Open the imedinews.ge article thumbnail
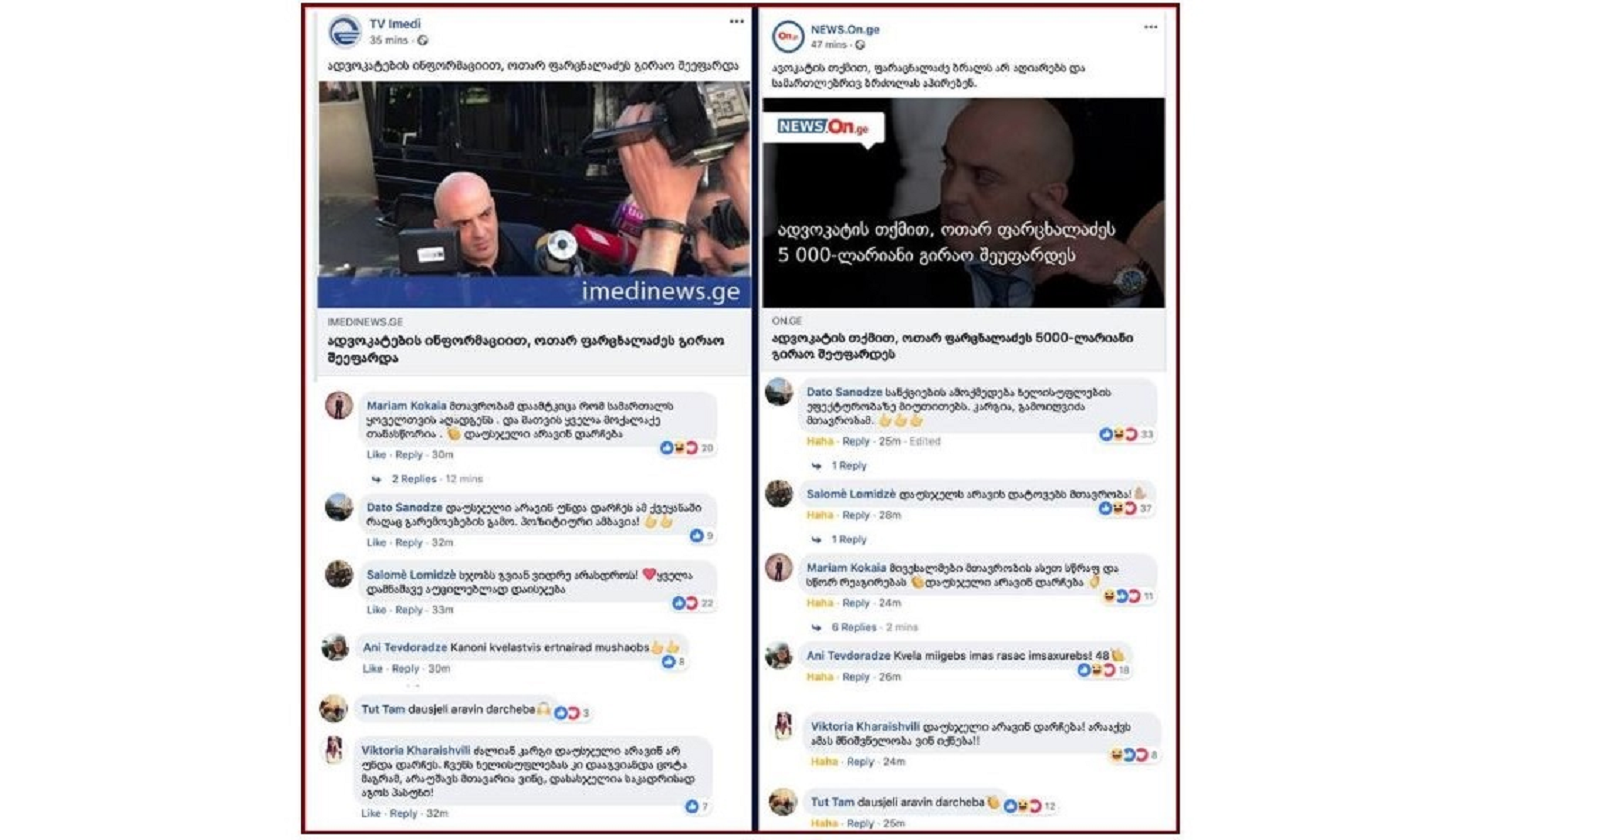 (x=534, y=194)
